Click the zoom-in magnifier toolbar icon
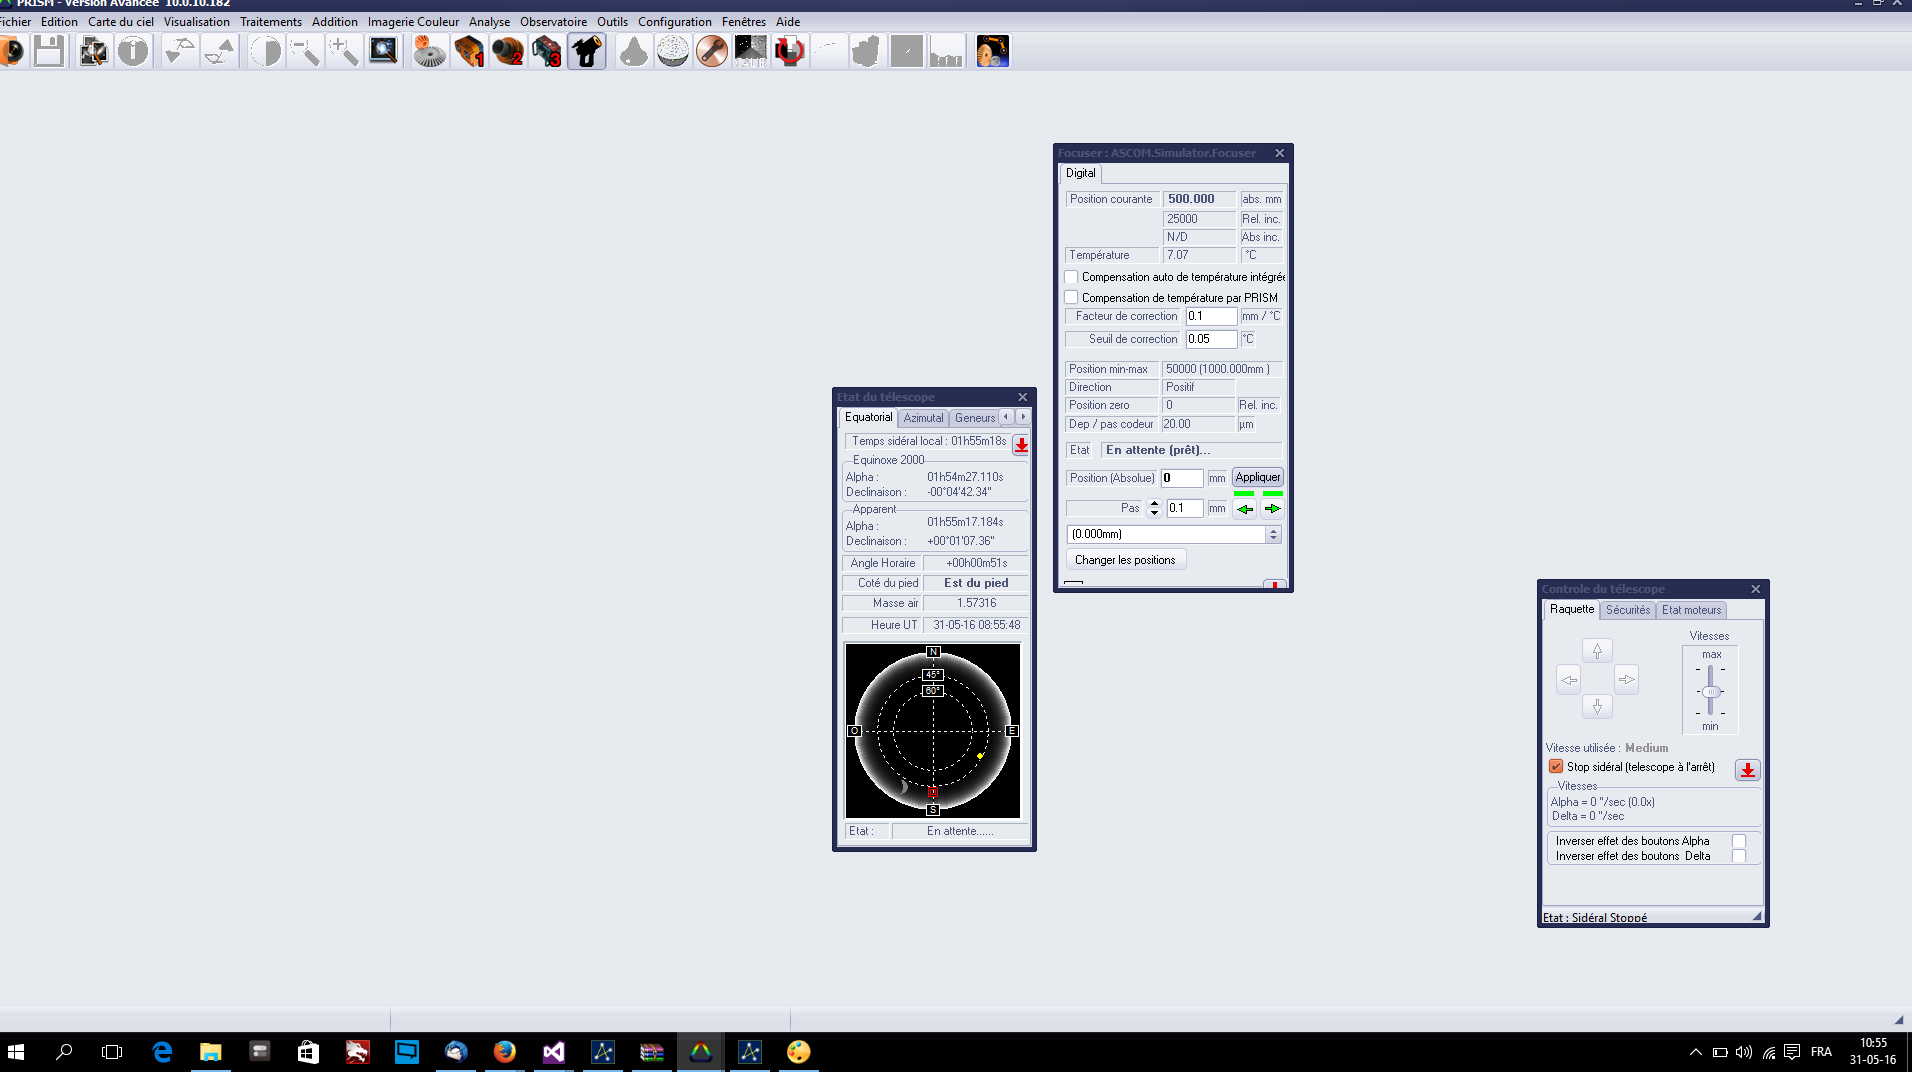Image resolution: width=1912 pixels, height=1072 pixels. [343, 51]
